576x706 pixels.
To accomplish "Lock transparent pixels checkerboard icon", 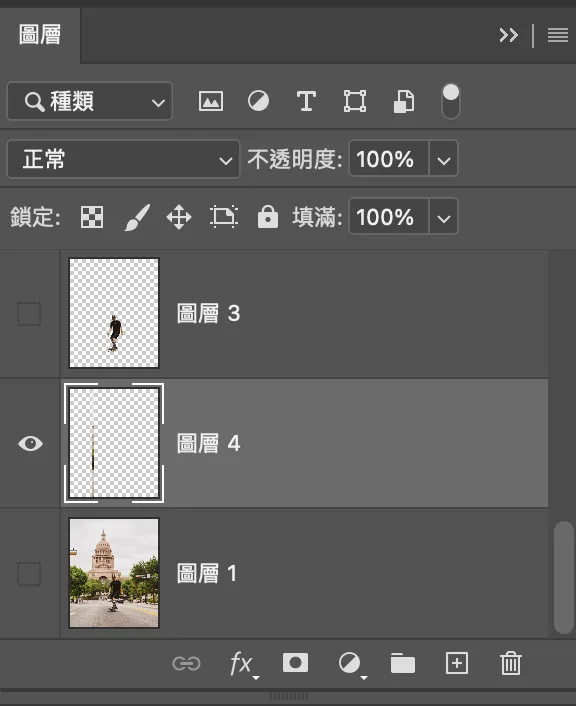I will [92, 217].
